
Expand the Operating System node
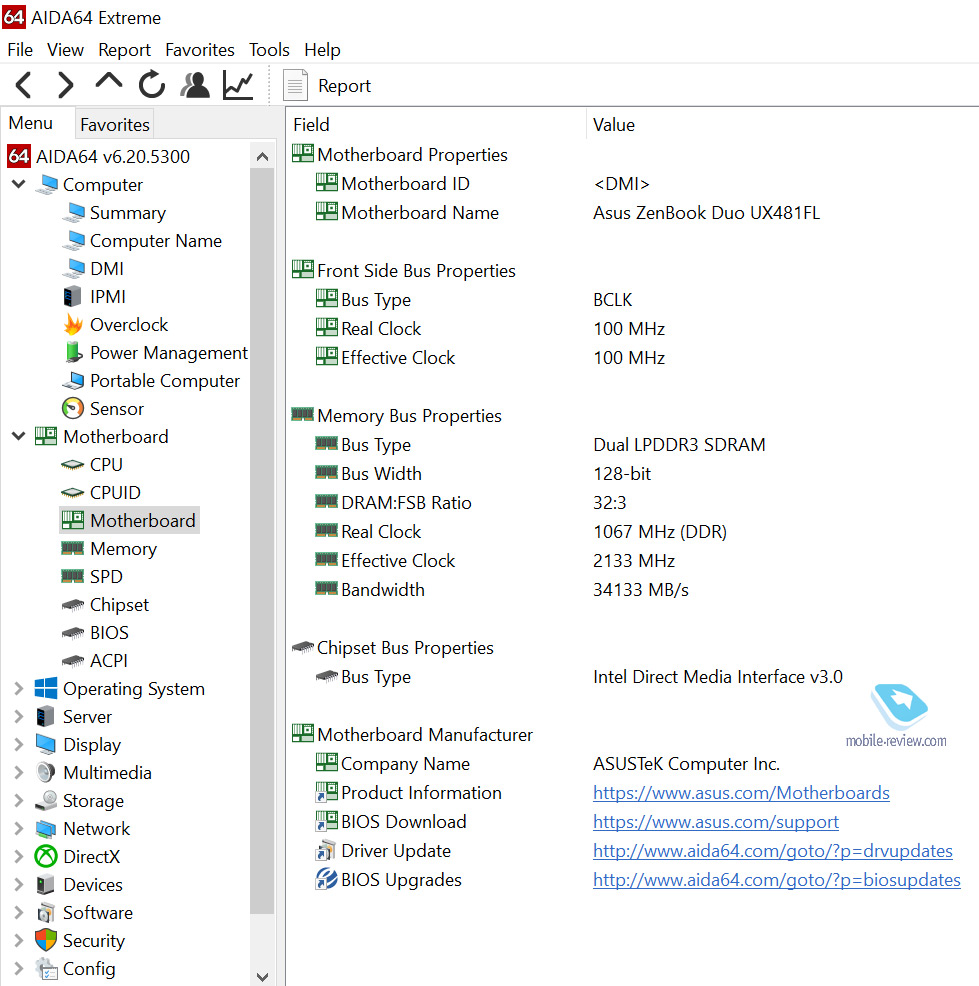(19, 689)
